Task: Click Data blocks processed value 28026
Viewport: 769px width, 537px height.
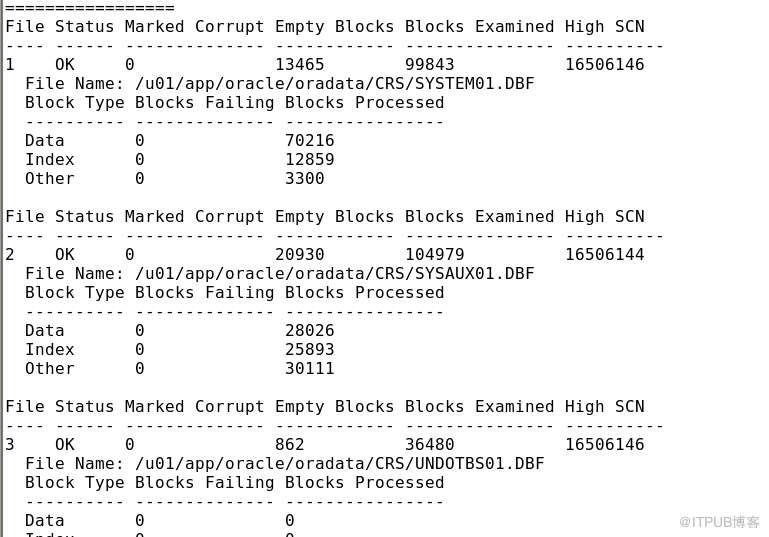Action: click(309, 331)
